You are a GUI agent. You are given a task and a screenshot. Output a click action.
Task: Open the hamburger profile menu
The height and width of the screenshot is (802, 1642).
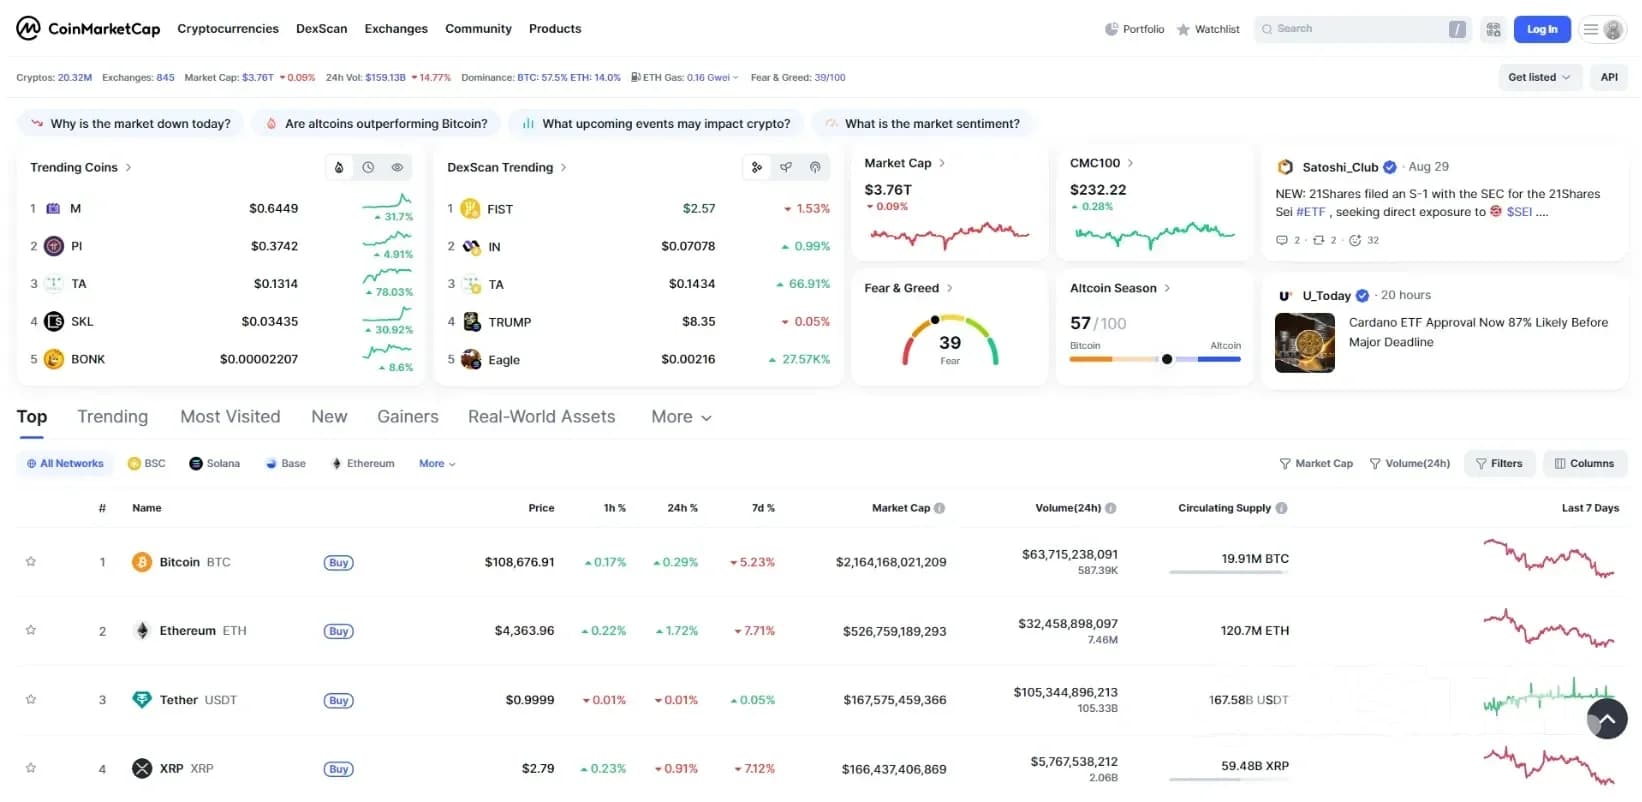click(1601, 29)
